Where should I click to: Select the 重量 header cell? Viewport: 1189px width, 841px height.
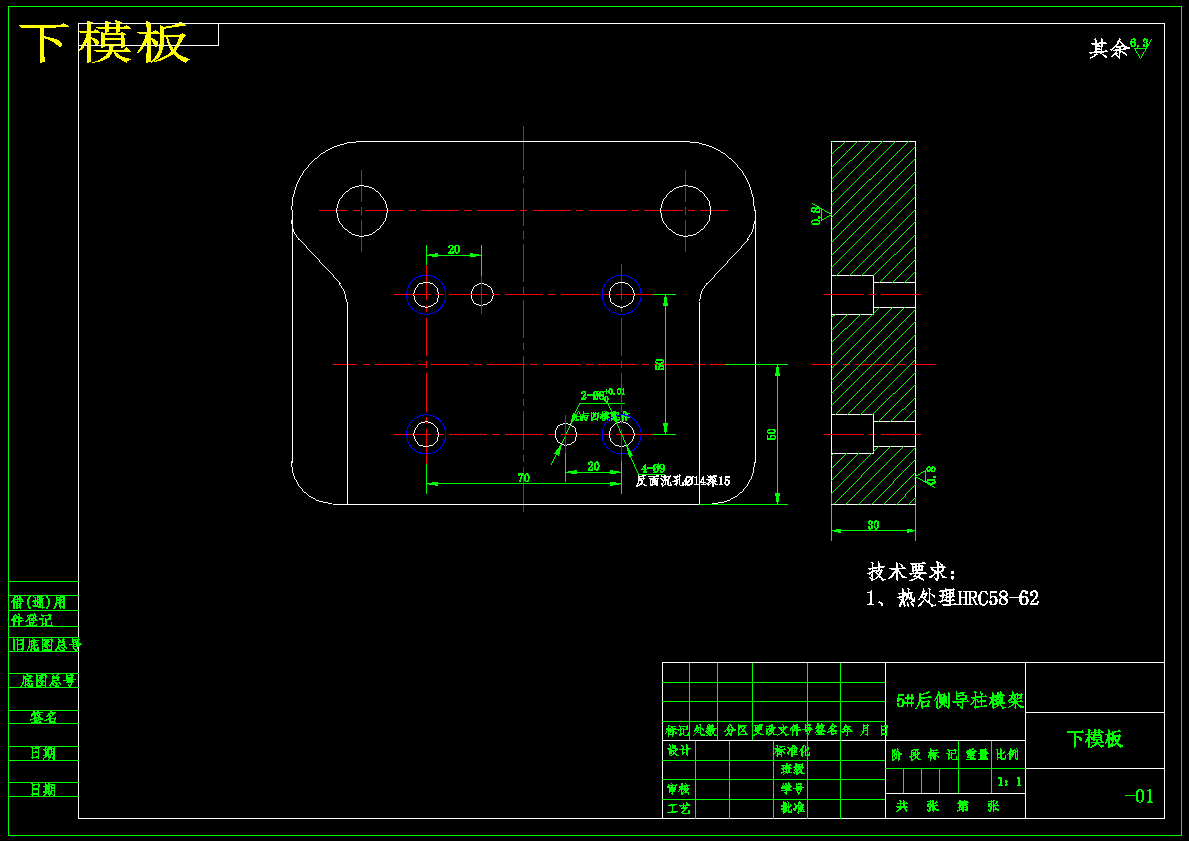click(977, 755)
